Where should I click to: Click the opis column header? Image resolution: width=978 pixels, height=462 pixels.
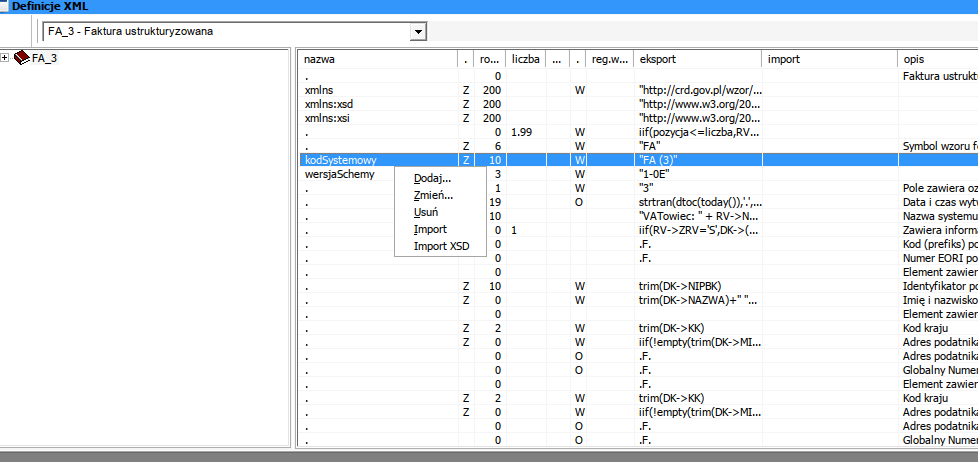click(936, 59)
